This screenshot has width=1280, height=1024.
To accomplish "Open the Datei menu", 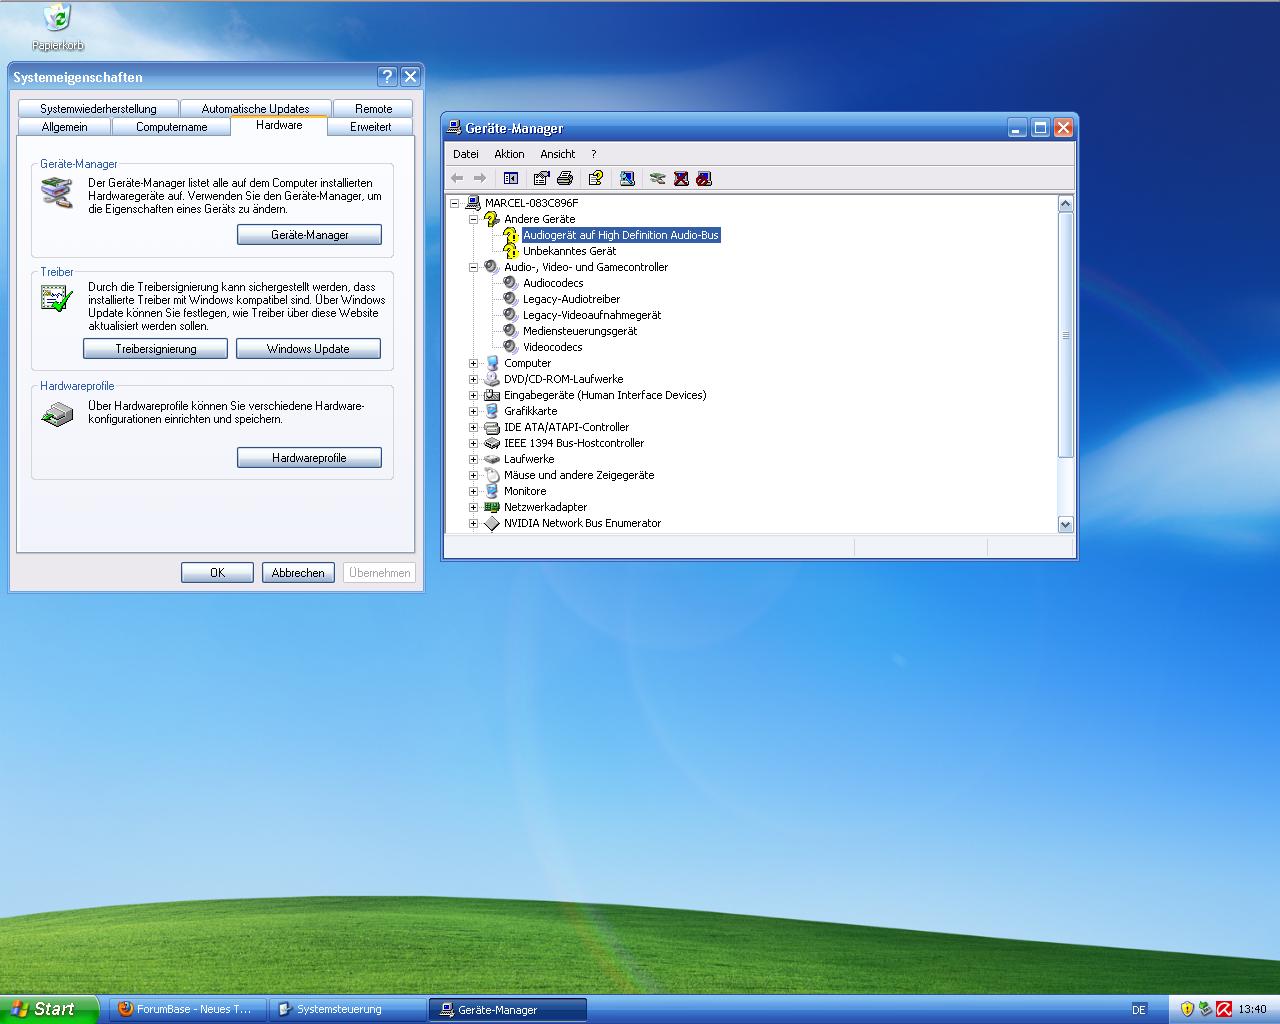I will pyautogui.click(x=466, y=154).
